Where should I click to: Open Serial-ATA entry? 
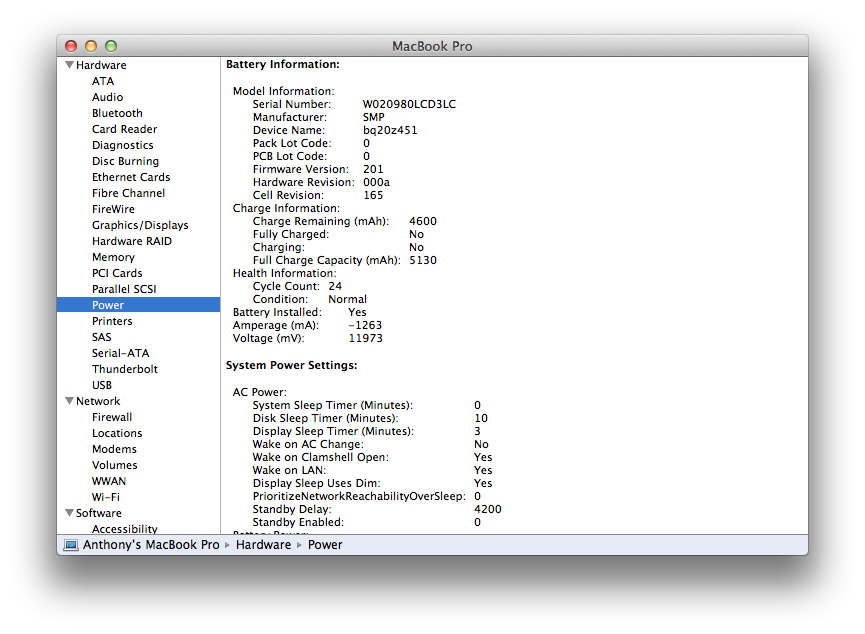click(x=120, y=353)
